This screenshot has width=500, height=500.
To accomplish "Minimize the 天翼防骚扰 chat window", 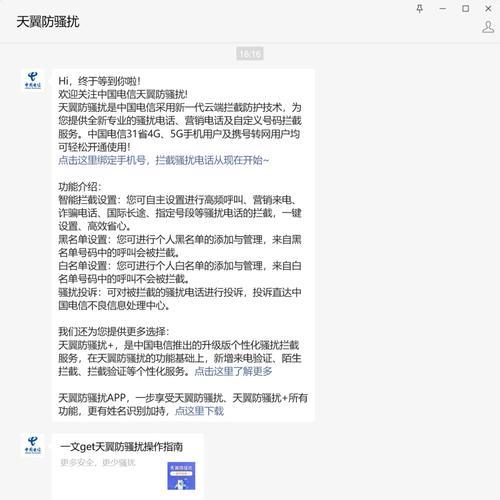I will 443,9.
